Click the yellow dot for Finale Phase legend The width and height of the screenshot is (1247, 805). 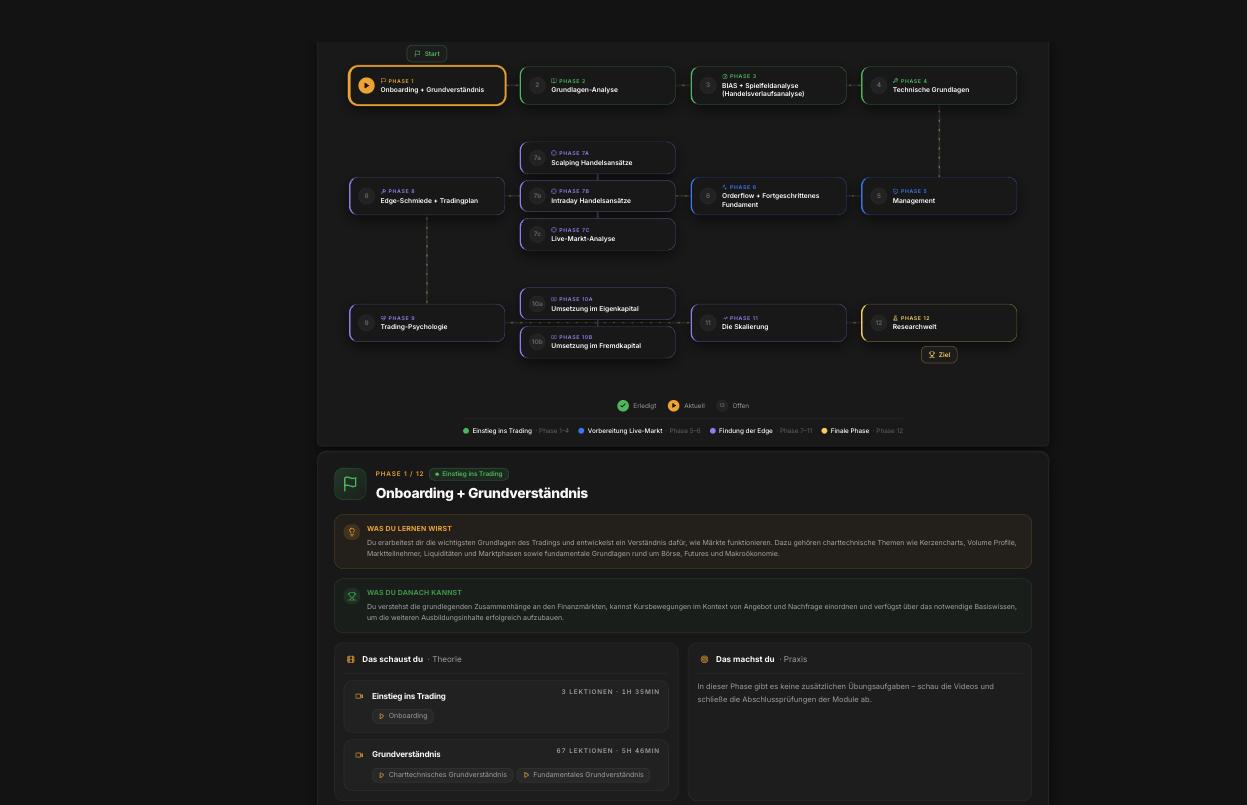825,431
